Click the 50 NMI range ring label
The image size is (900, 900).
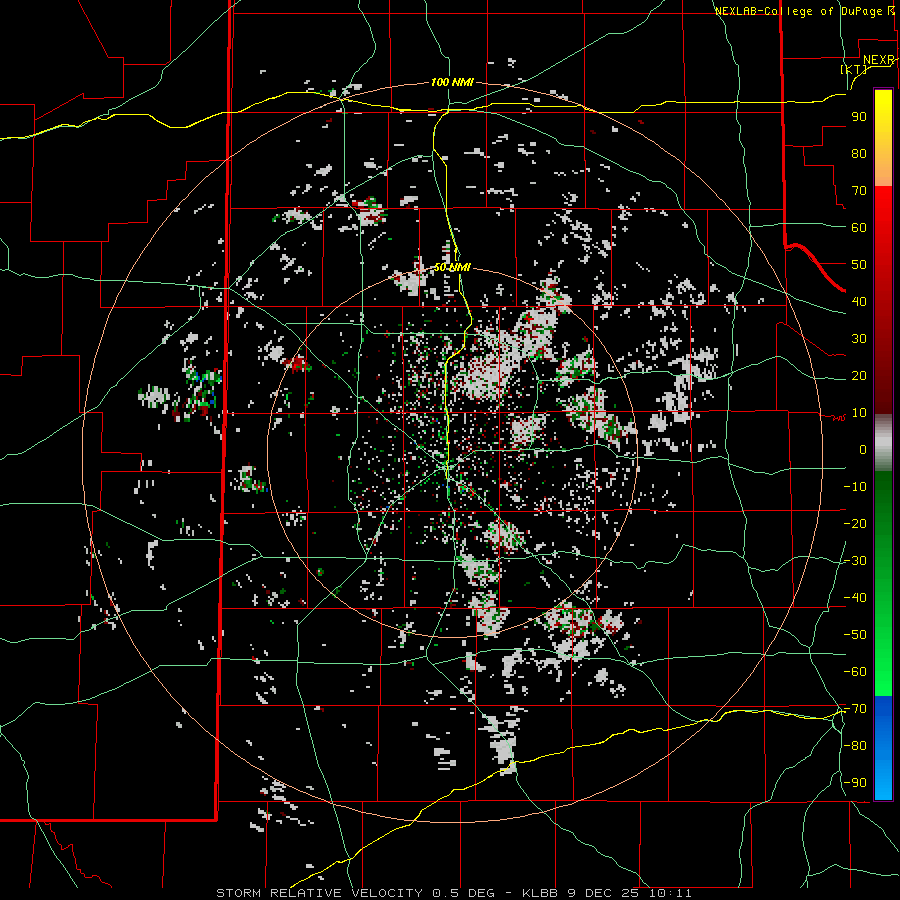click(452, 267)
